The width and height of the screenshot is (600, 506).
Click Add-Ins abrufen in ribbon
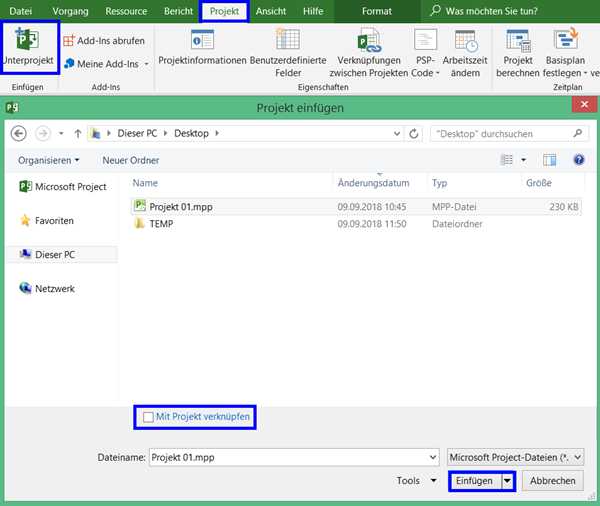click(x=103, y=41)
